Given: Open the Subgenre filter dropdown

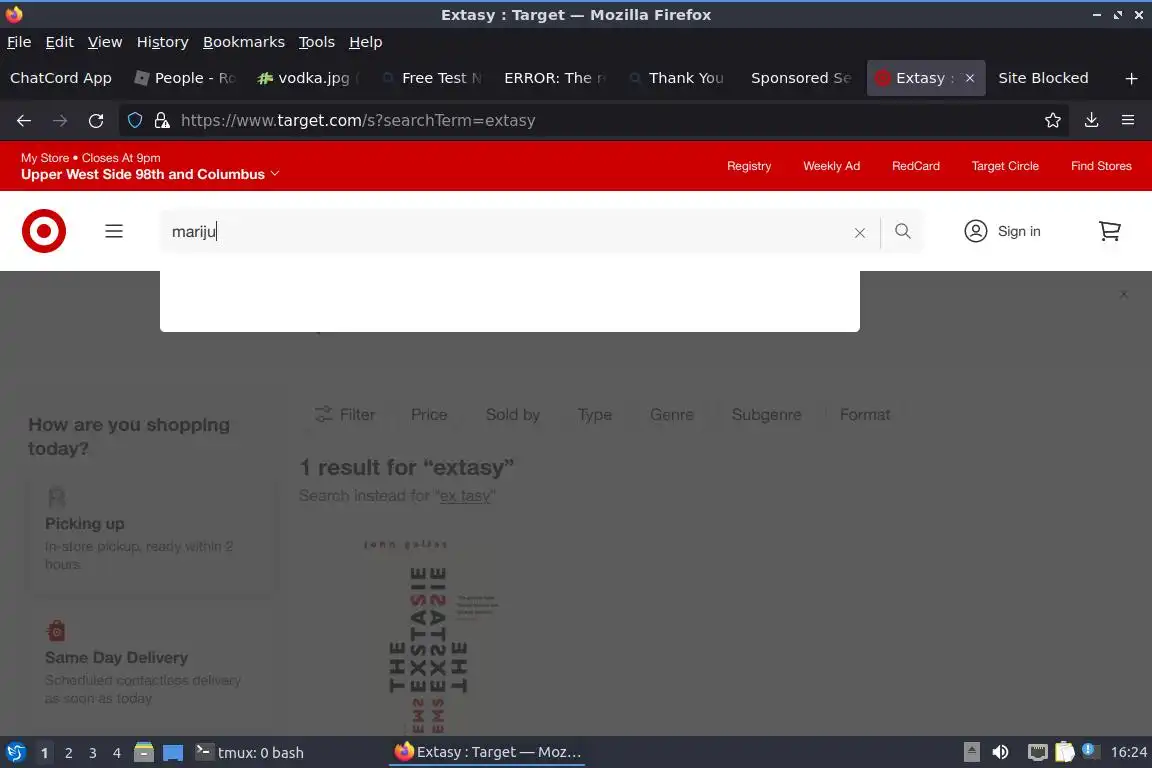Looking at the screenshot, I should coord(766,414).
